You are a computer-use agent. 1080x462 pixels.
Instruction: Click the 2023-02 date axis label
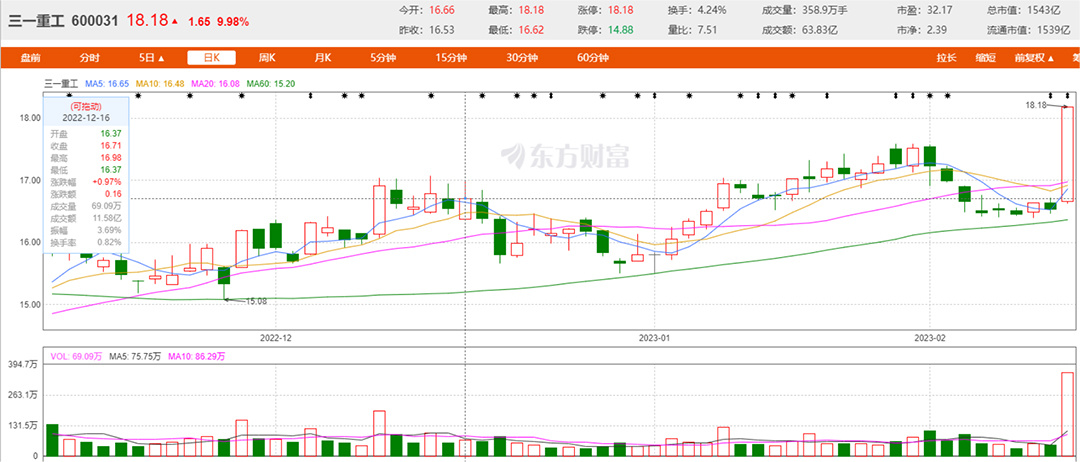931,338
